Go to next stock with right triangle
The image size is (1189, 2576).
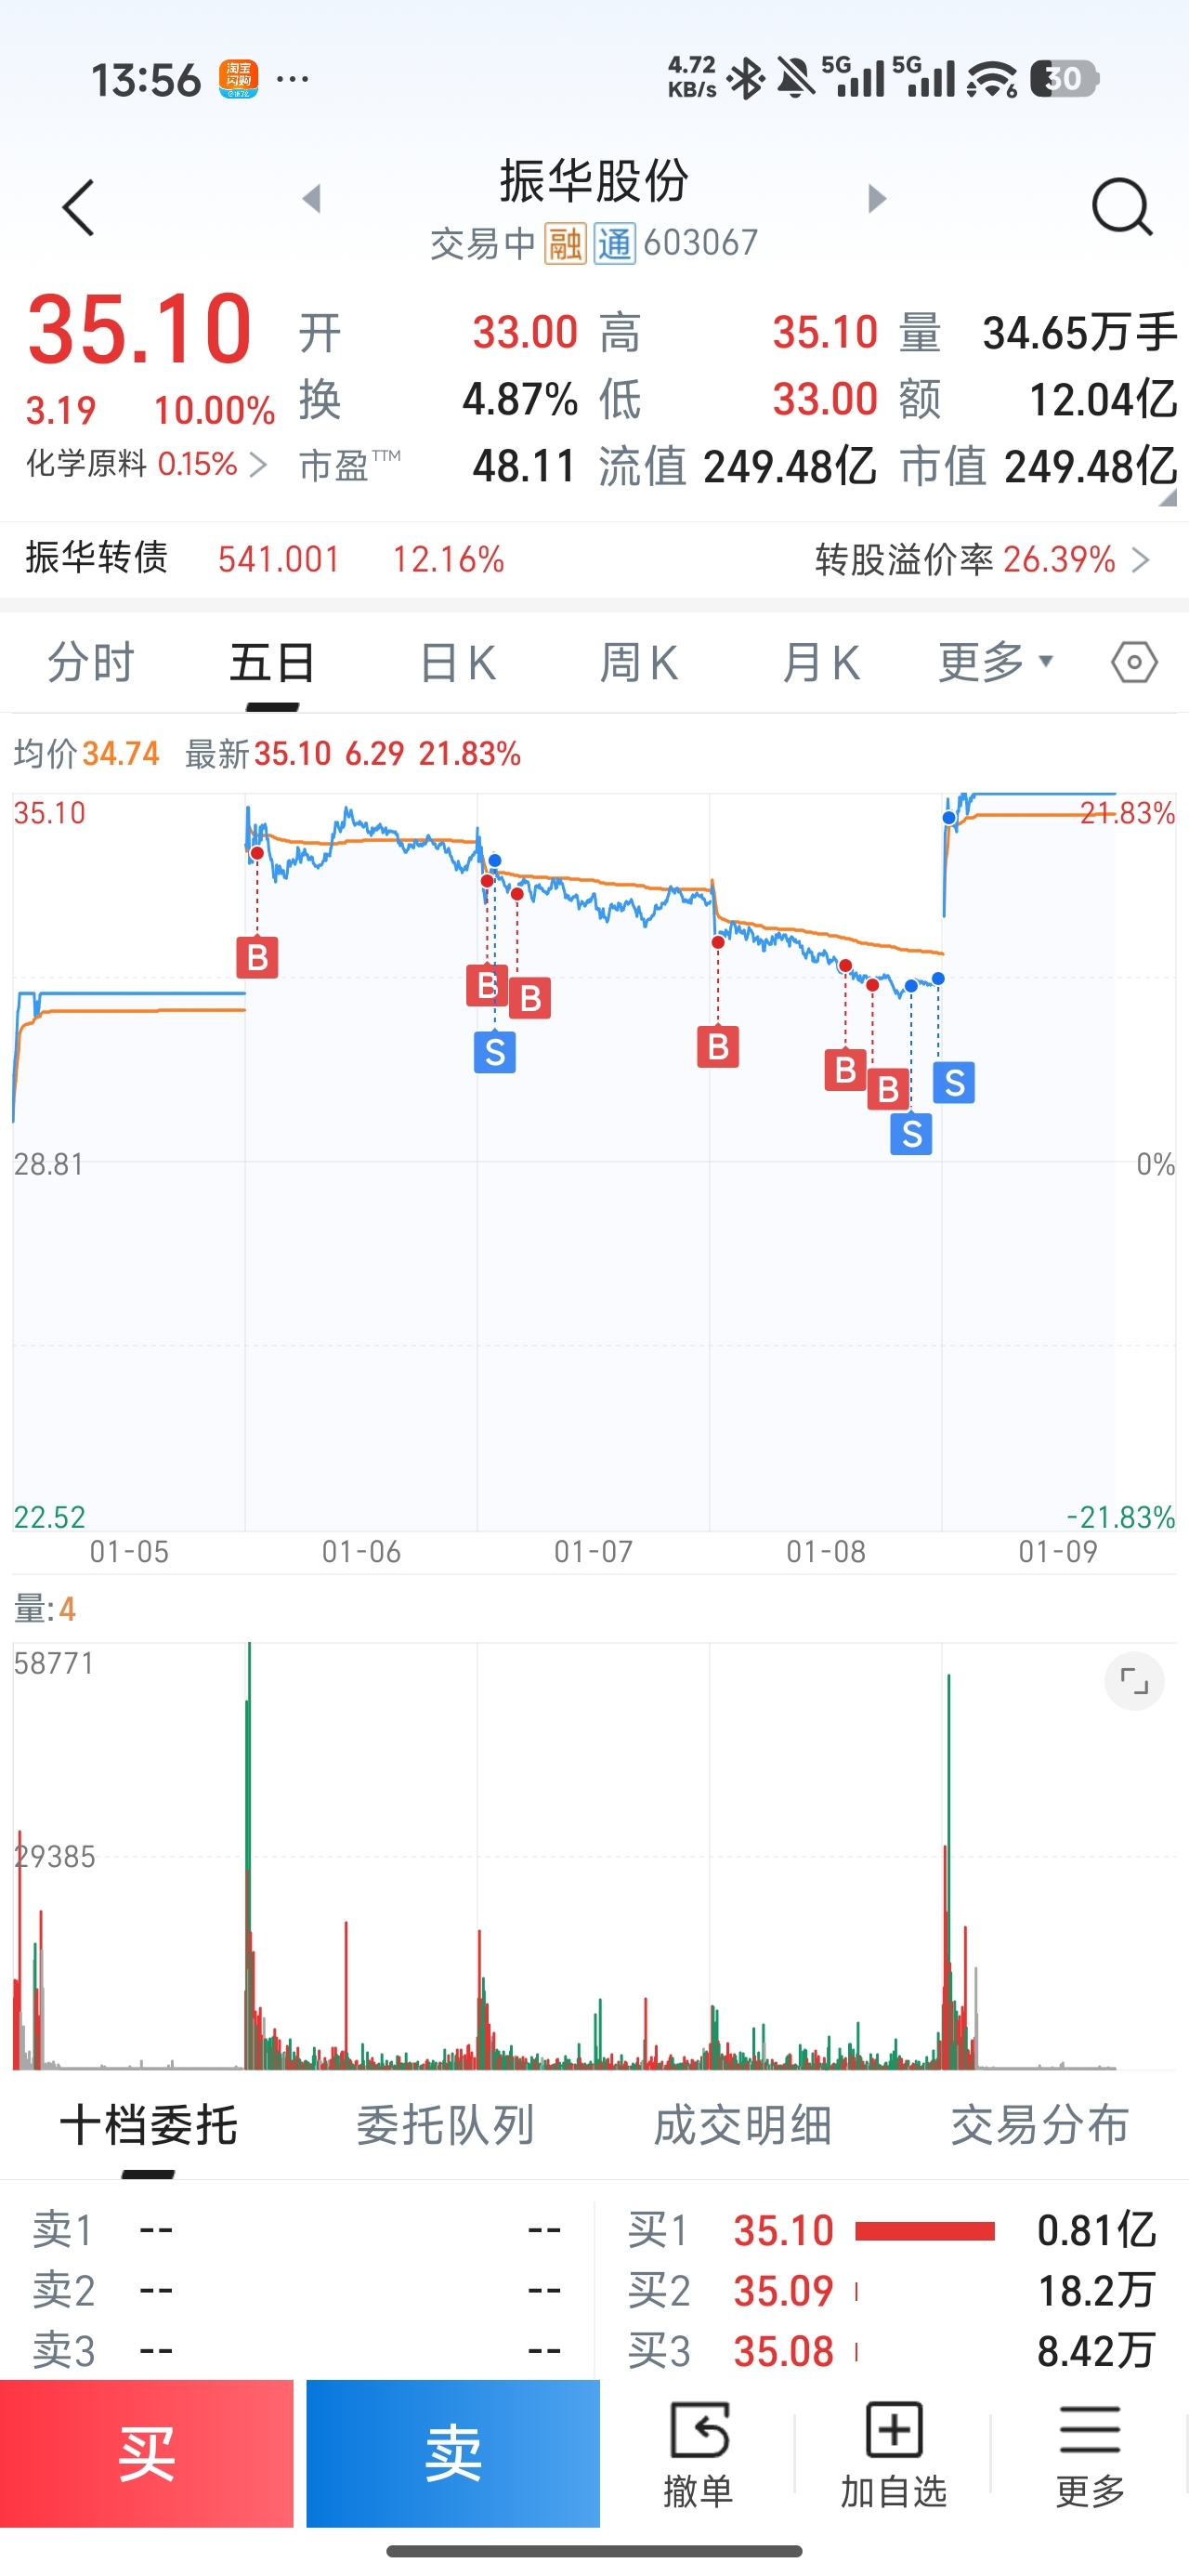pyautogui.click(x=877, y=198)
